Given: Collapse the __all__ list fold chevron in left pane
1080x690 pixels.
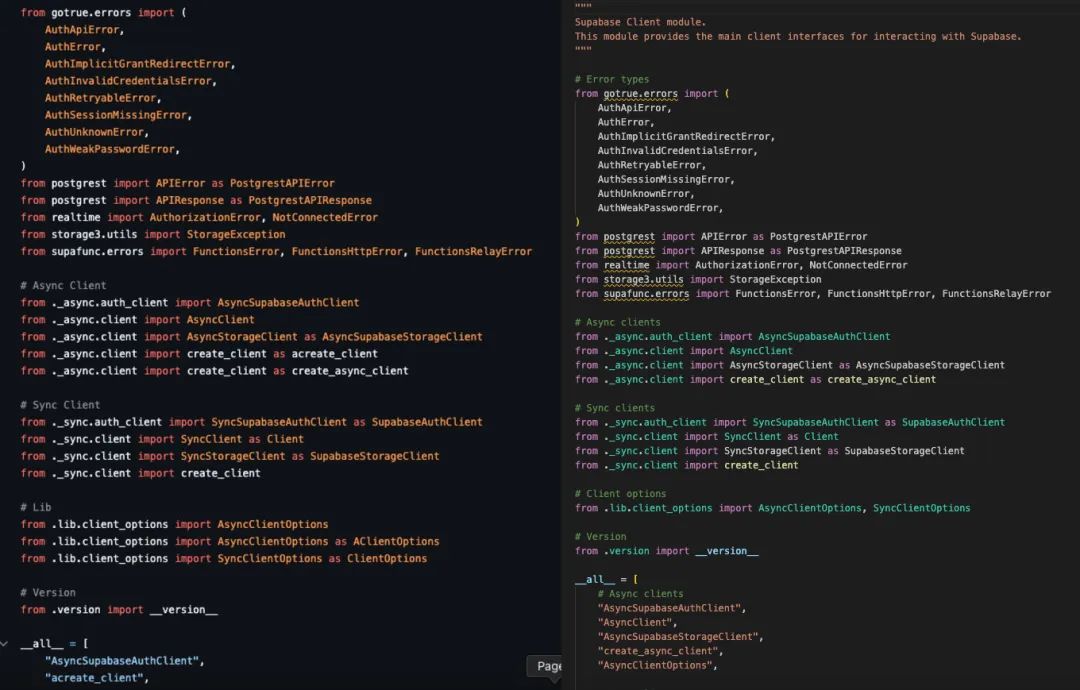Looking at the screenshot, I should (x=5, y=644).
